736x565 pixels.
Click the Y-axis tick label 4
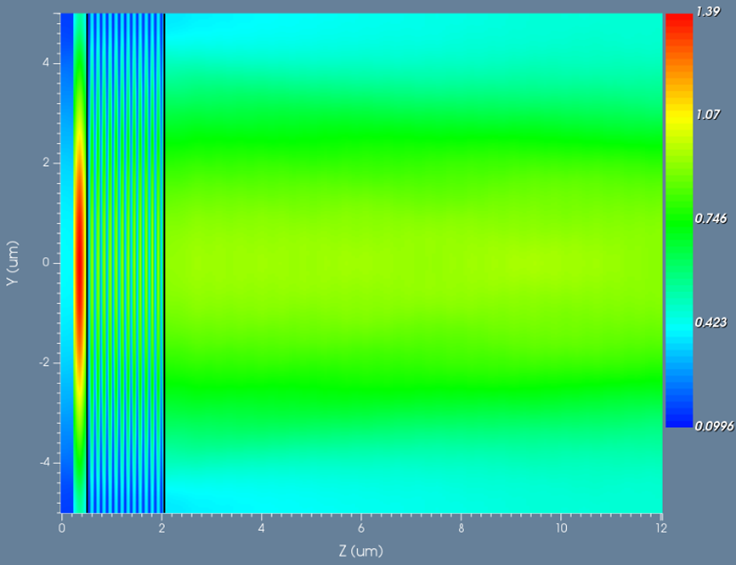point(46,63)
